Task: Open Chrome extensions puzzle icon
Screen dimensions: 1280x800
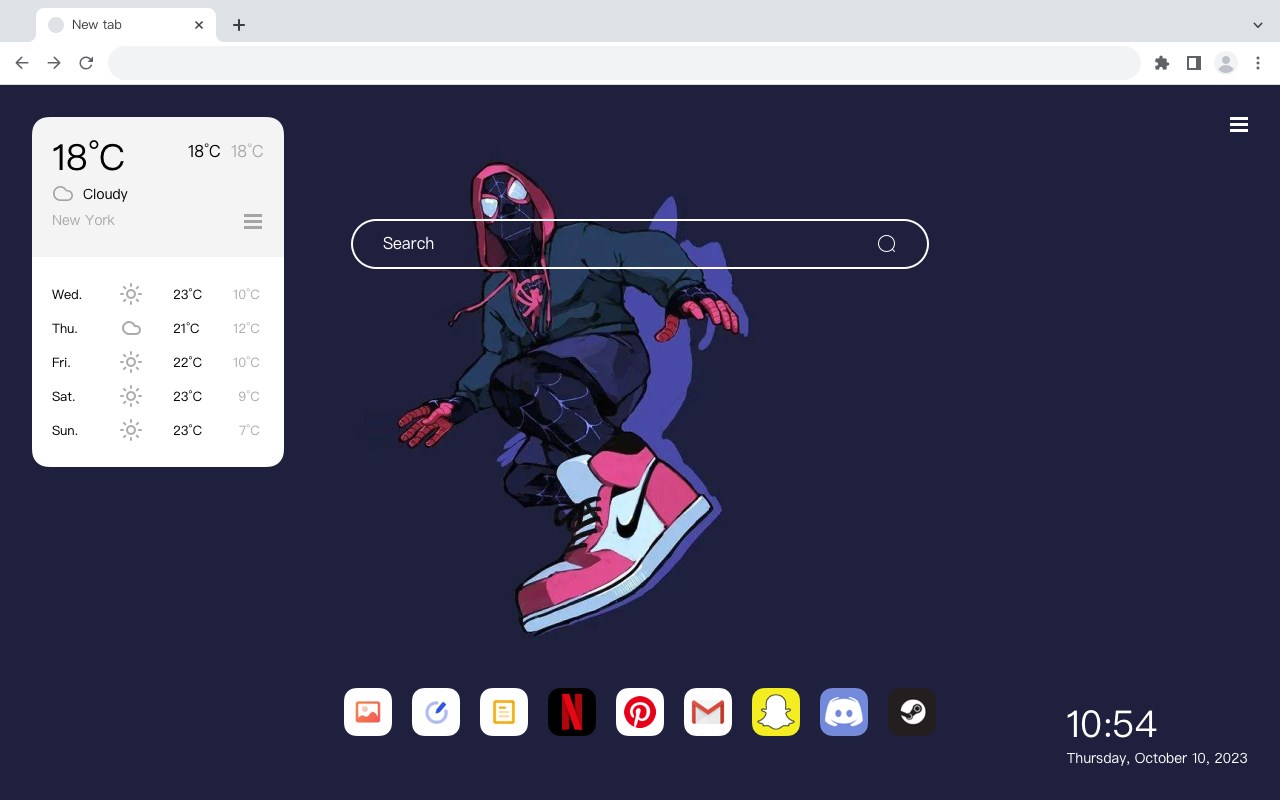Action: 1162,63
